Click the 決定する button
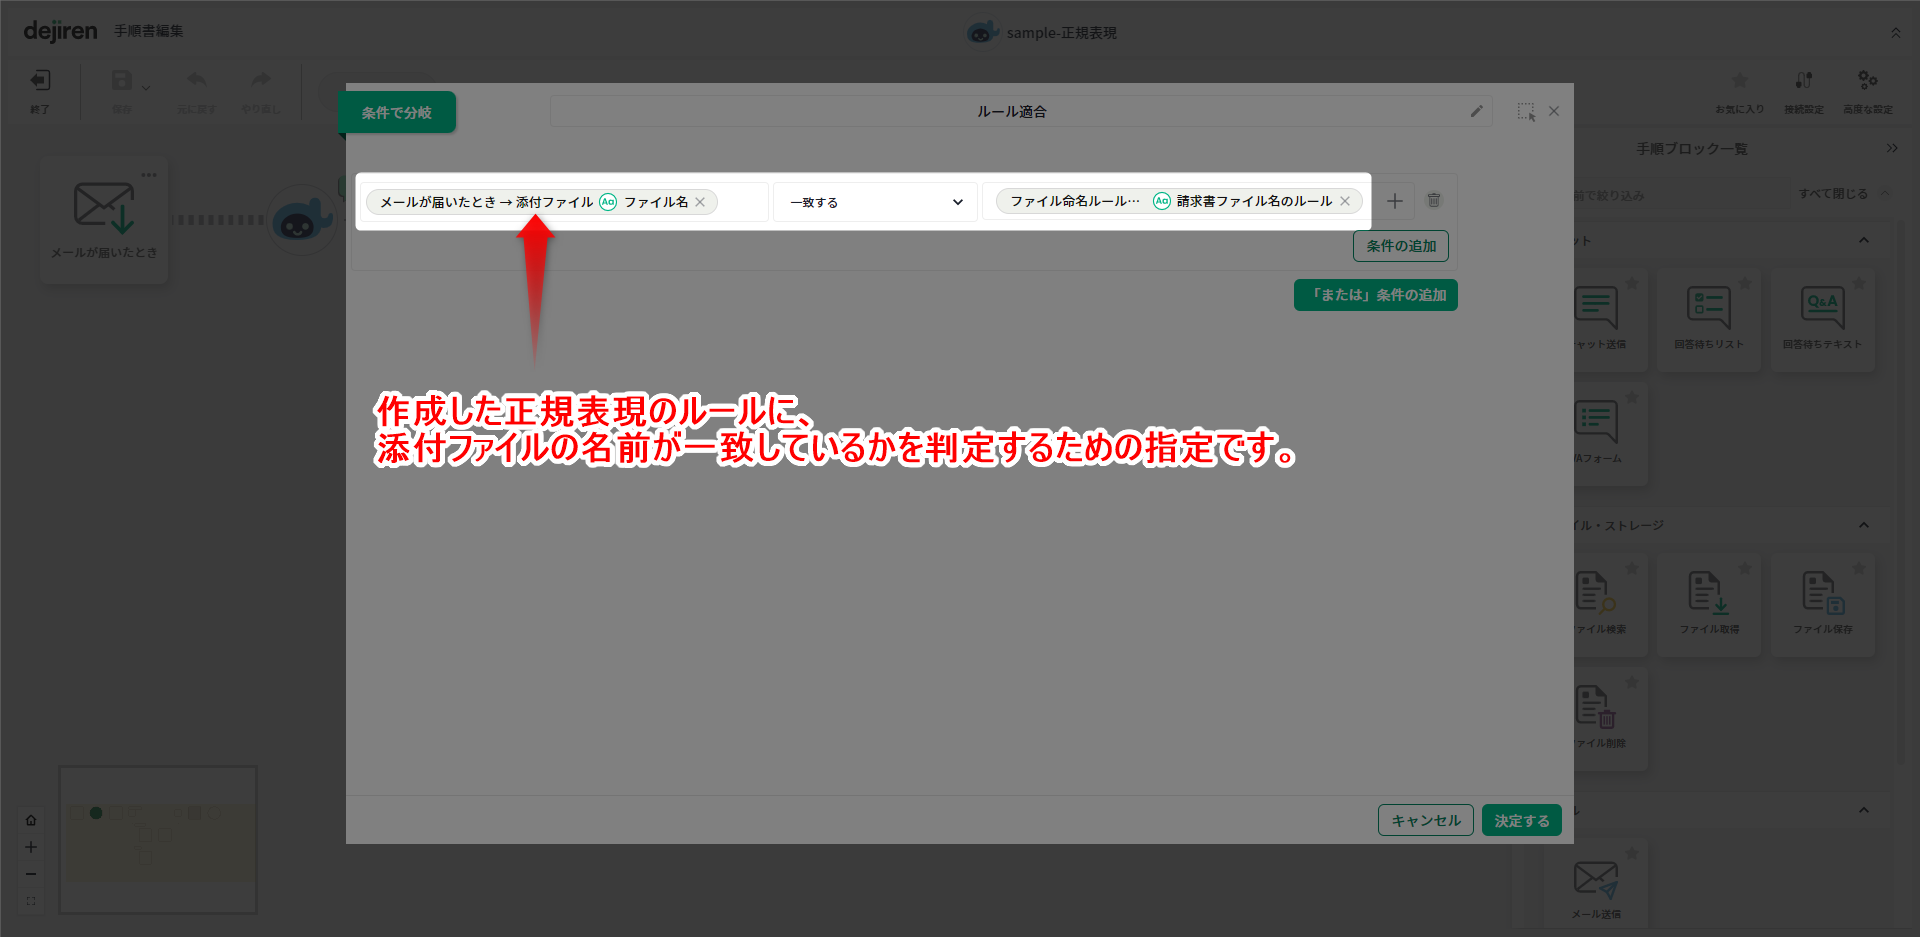Screen dimensions: 1920x937 click(1521, 820)
